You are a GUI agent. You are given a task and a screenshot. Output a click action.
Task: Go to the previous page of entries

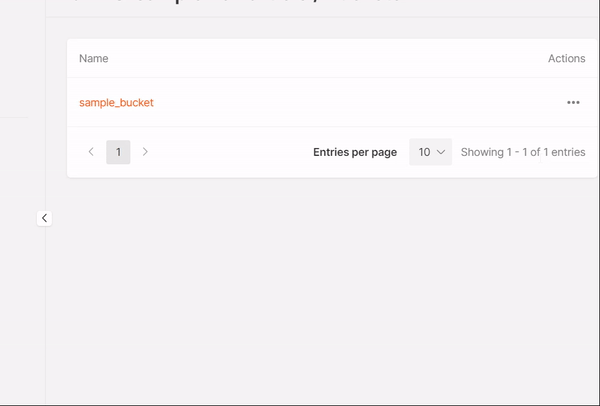click(x=92, y=152)
